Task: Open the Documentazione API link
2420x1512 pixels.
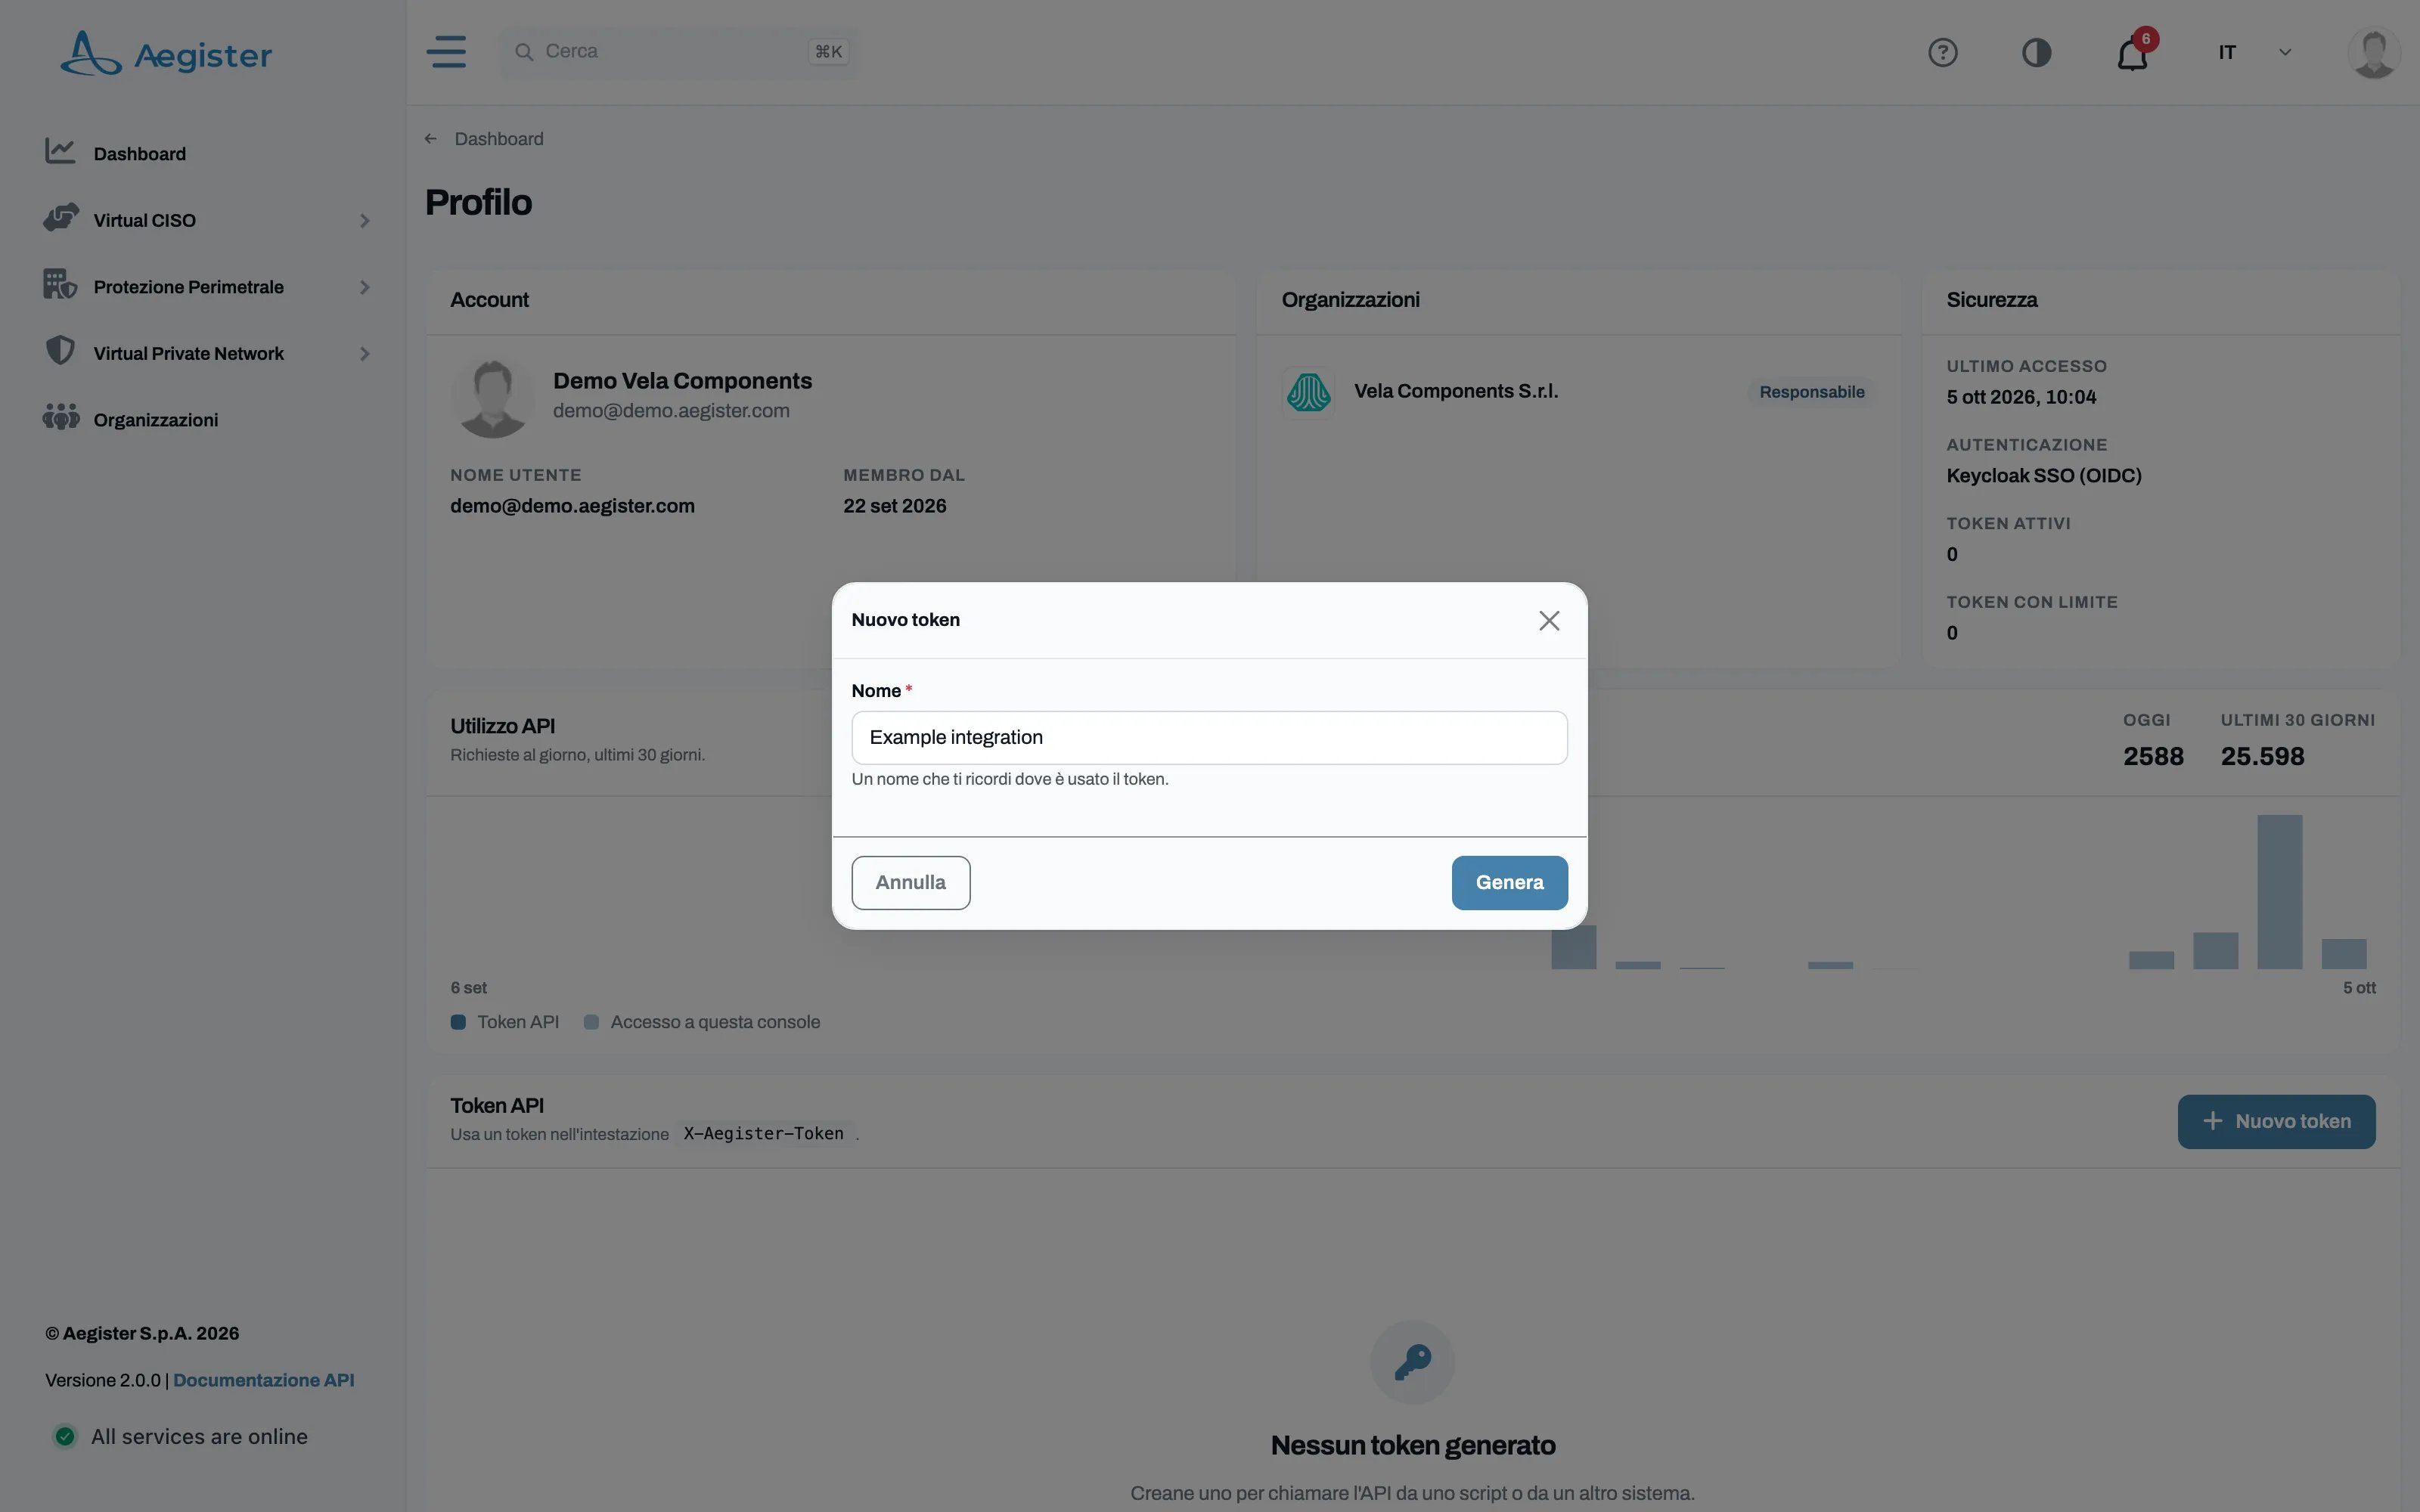Action: pyautogui.click(x=264, y=1380)
